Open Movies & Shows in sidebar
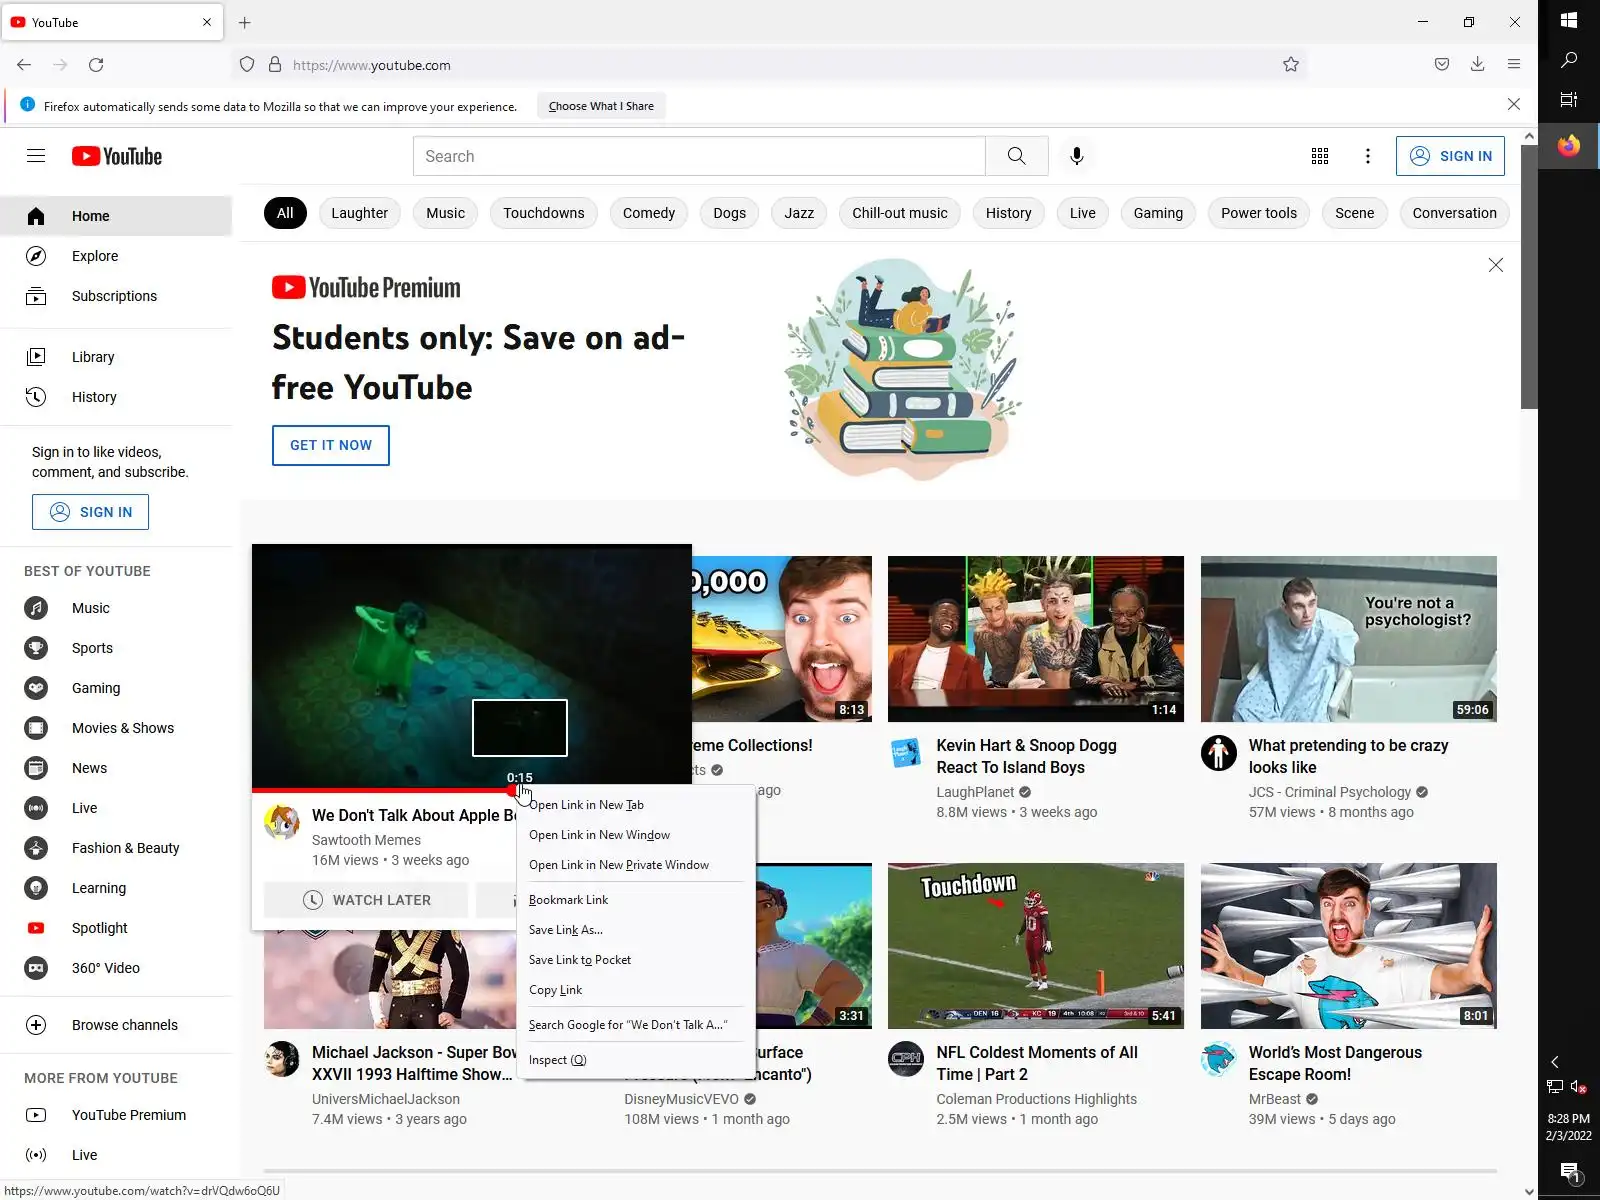This screenshot has height=1200, width=1600. 116,728
